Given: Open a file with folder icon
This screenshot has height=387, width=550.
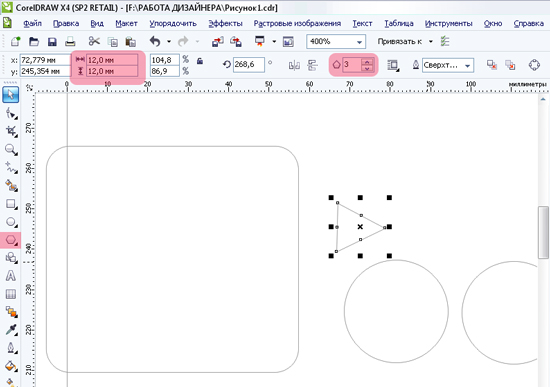Looking at the screenshot, I should 34,41.
